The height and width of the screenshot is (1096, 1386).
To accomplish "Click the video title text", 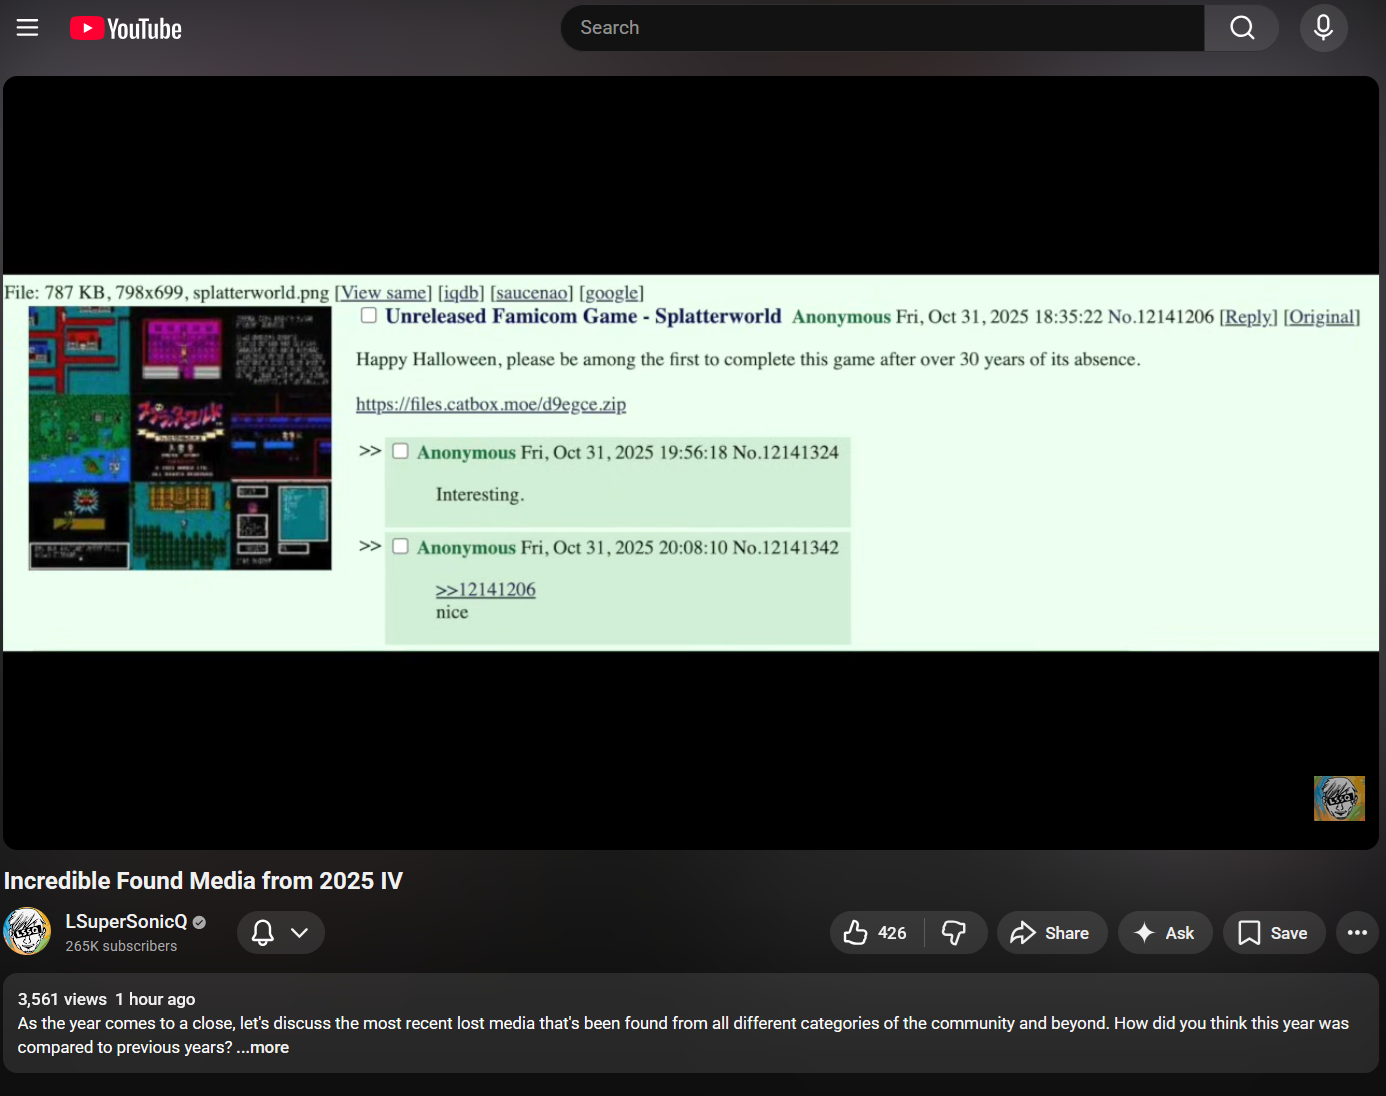I will (x=203, y=881).
